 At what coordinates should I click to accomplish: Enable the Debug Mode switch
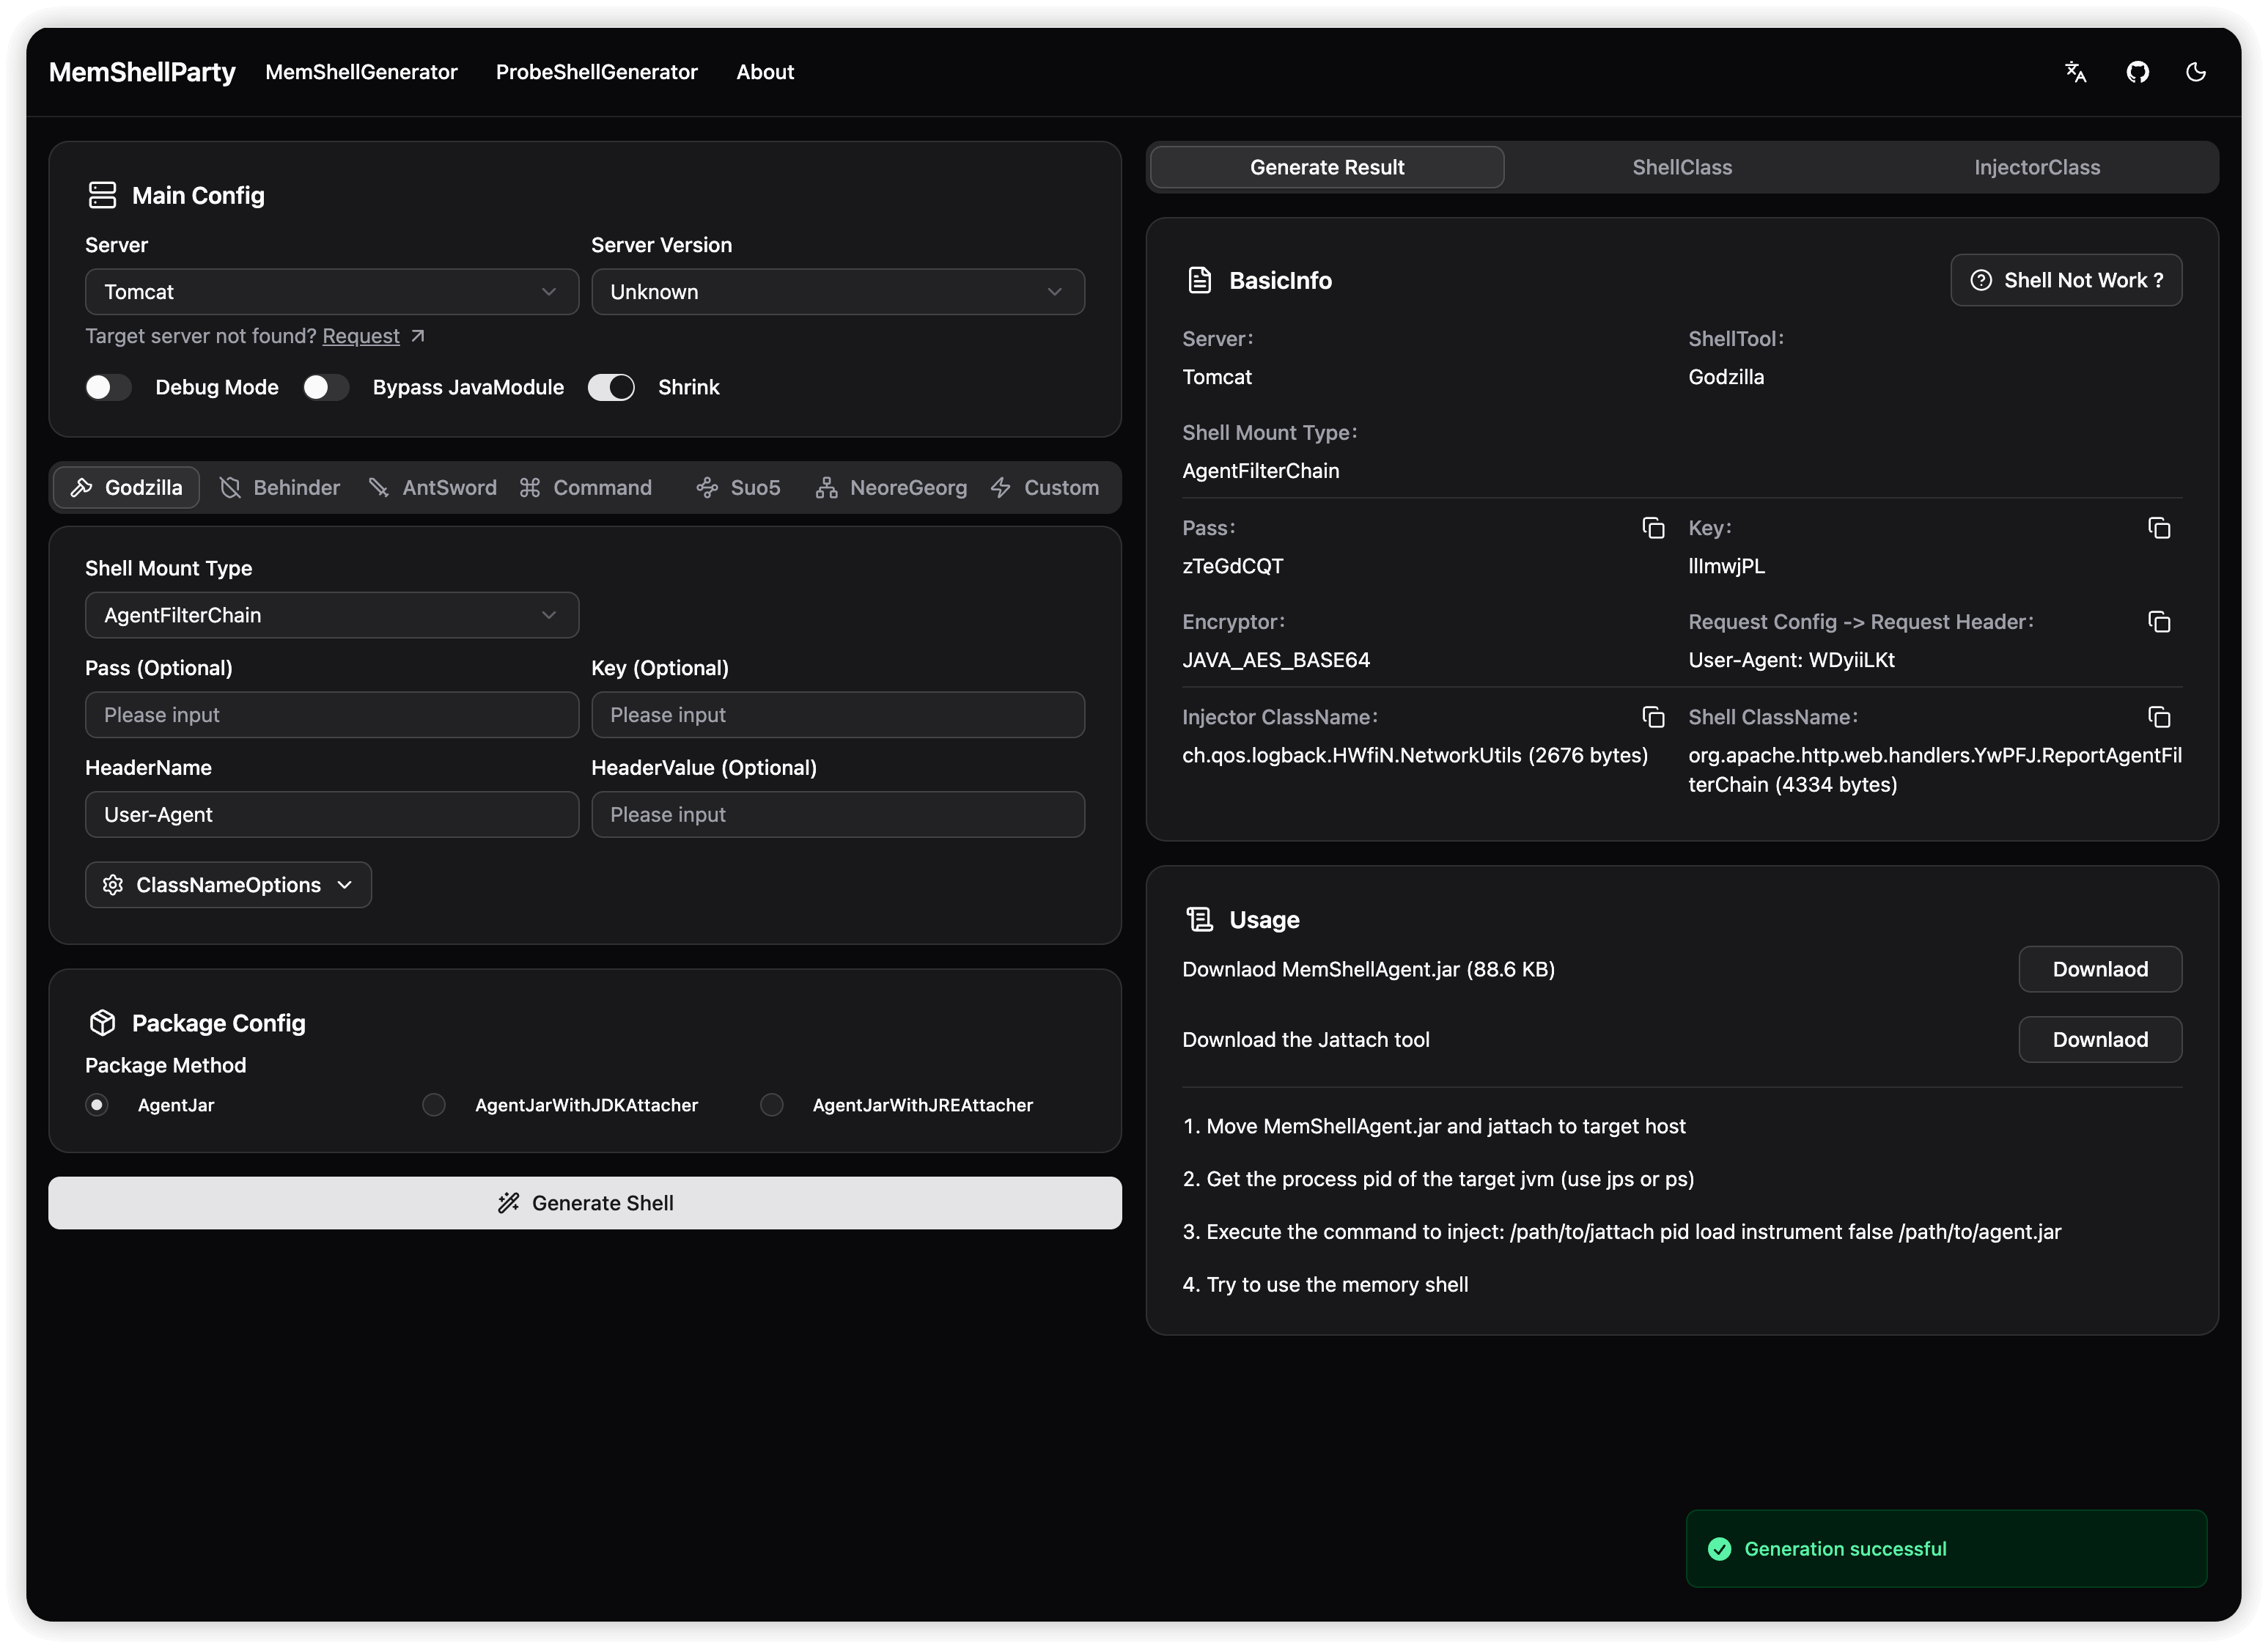tap(108, 387)
